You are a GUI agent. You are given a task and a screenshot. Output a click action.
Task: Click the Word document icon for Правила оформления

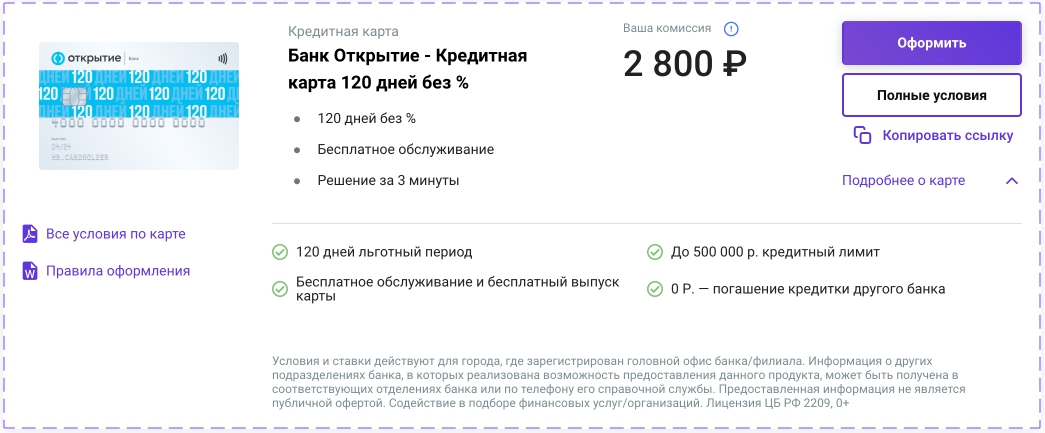click(x=30, y=271)
